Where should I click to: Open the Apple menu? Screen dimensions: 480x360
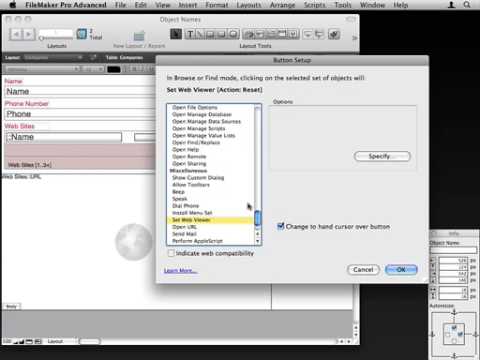pos(13,5)
